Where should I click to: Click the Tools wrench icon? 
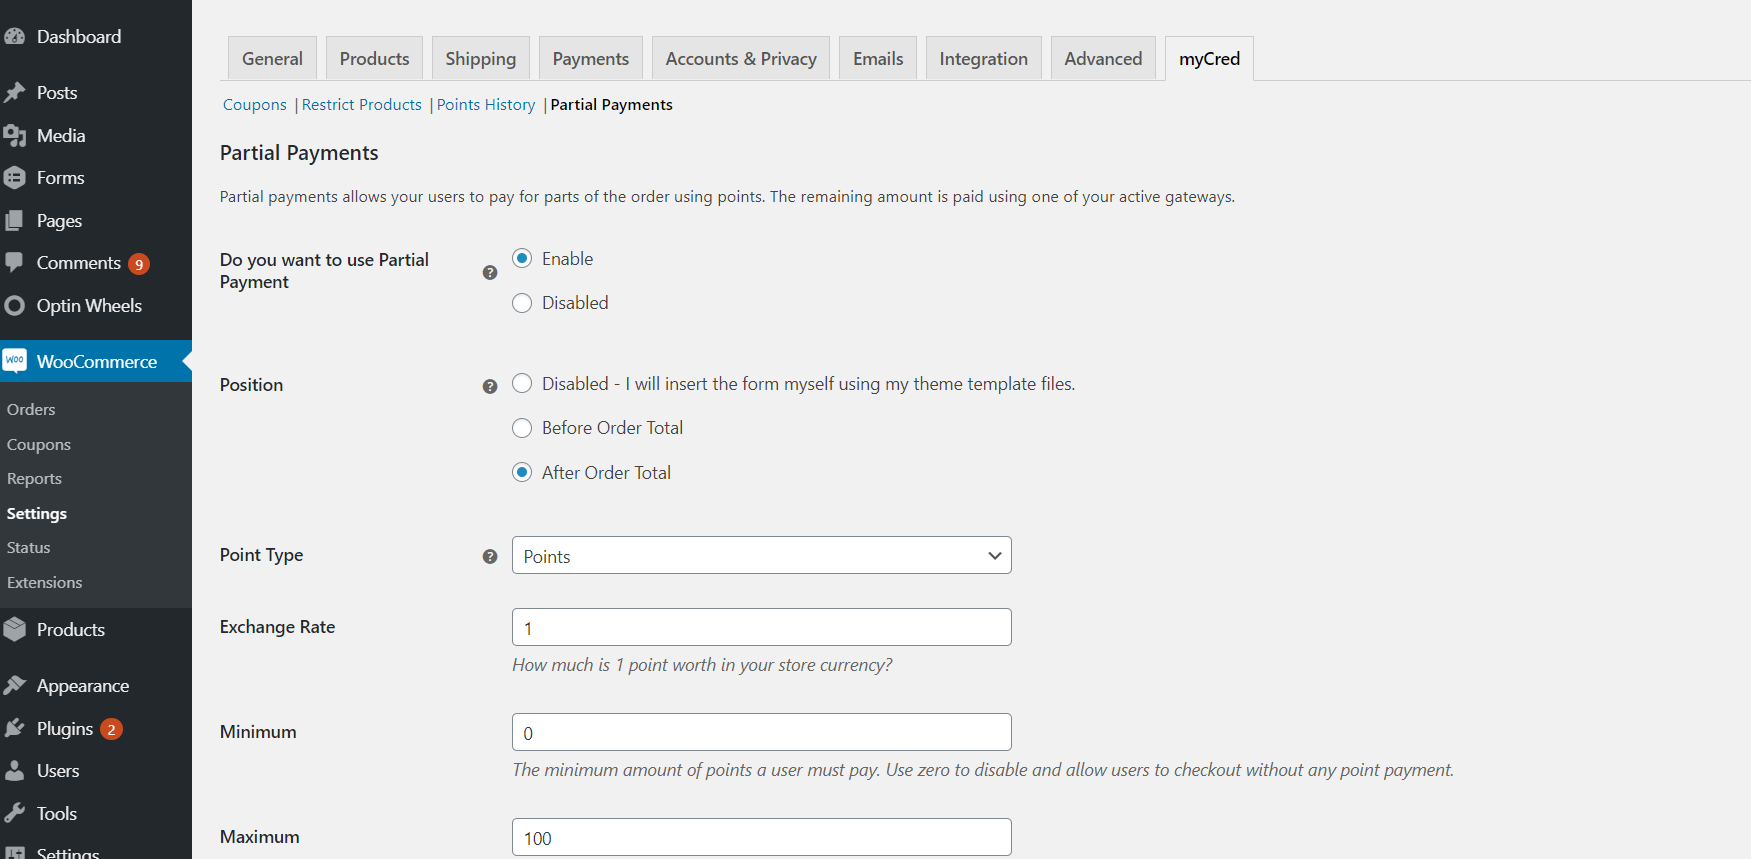tap(14, 814)
